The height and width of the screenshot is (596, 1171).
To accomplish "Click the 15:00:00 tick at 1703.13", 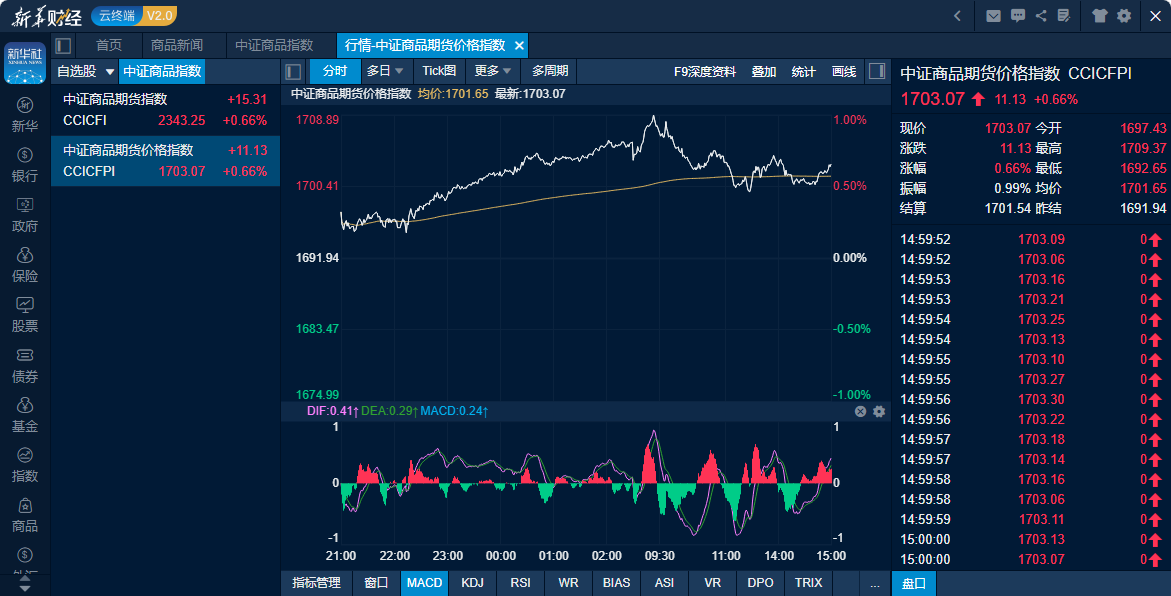I will (x=1031, y=539).
